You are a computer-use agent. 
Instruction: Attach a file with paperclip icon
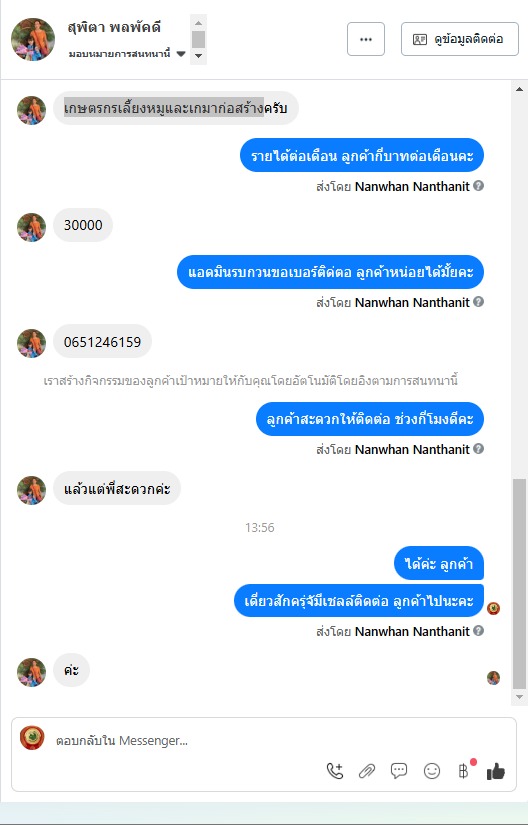(367, 771)
